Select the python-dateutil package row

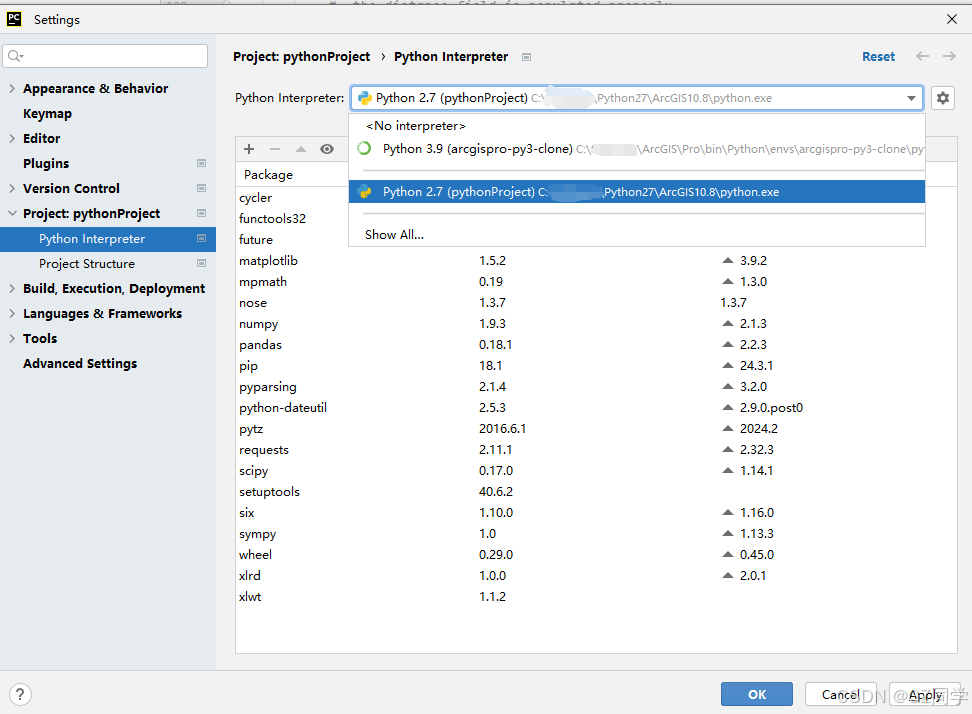coord(596,408)
